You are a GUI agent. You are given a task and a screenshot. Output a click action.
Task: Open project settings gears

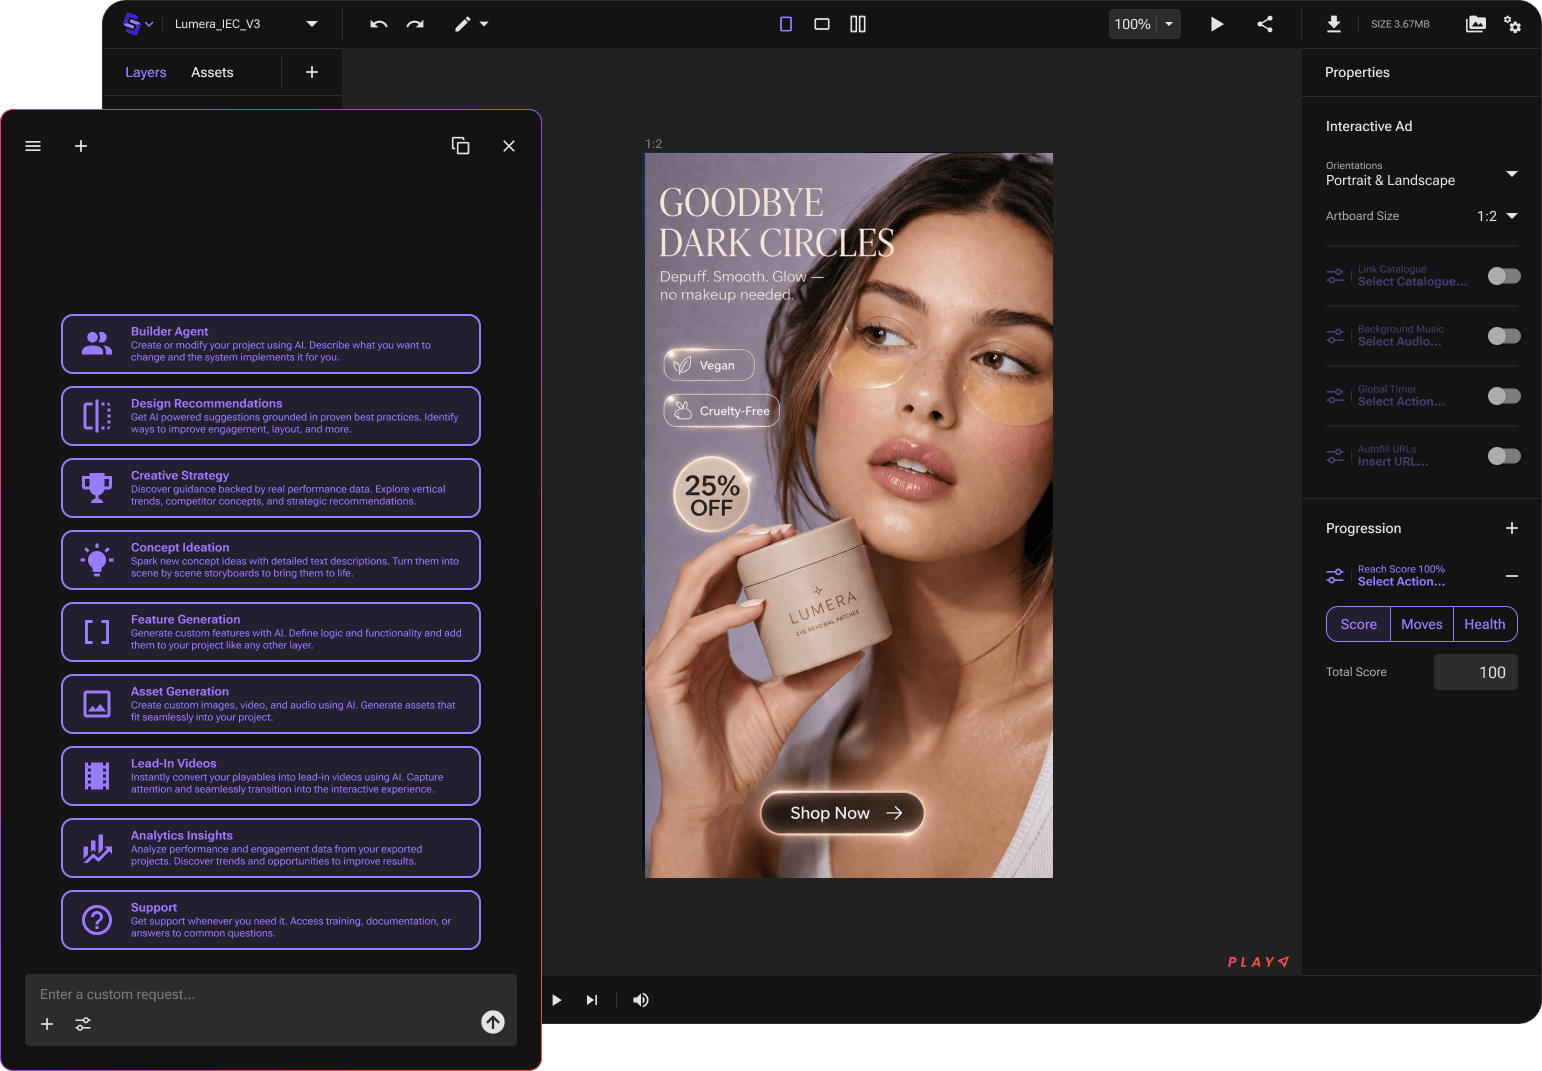1513,24
